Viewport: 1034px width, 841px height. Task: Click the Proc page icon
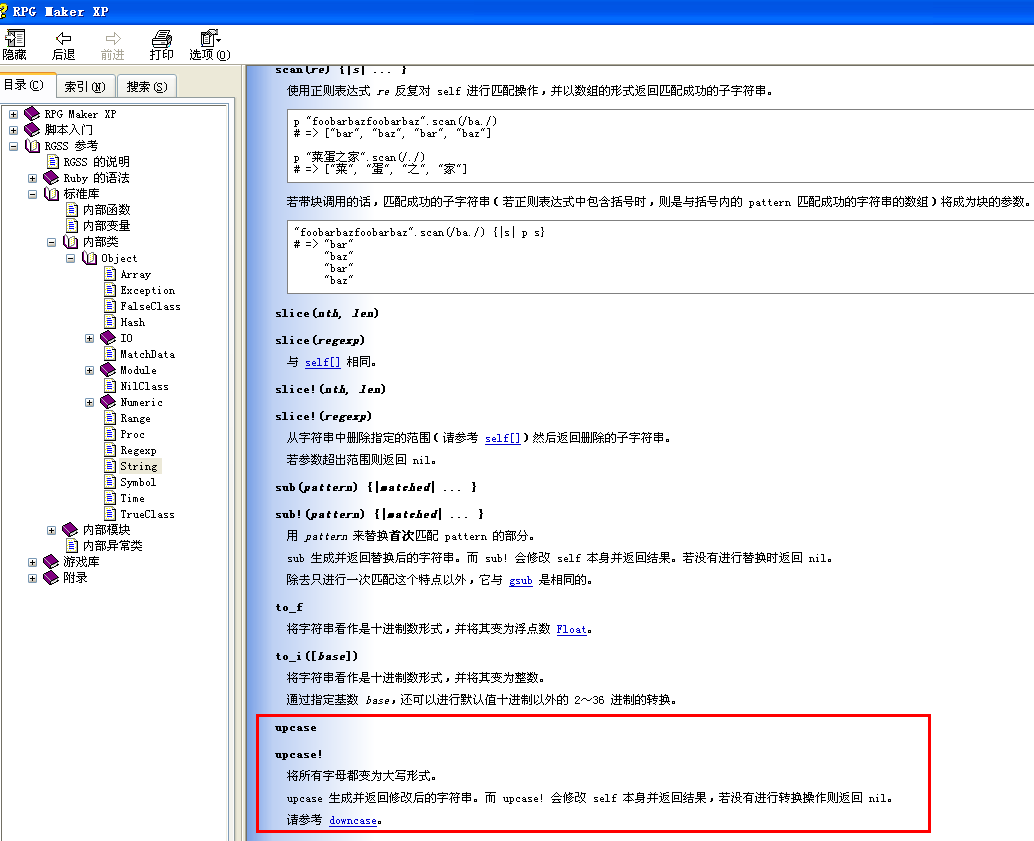click(x=110, y=434)
